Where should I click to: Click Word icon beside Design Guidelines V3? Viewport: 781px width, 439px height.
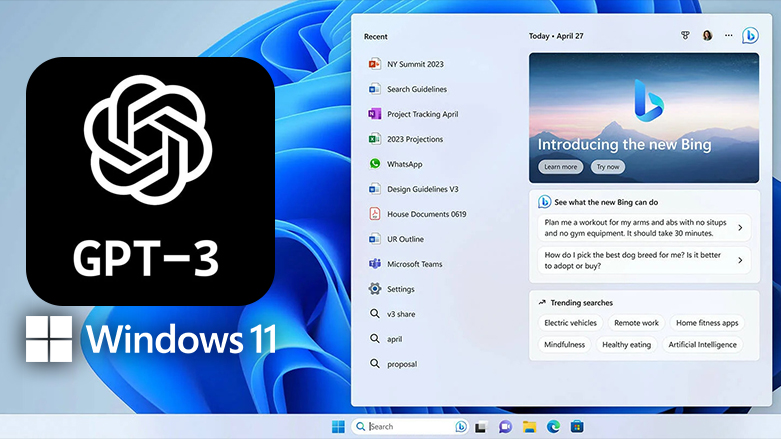(x=375, y=189)
